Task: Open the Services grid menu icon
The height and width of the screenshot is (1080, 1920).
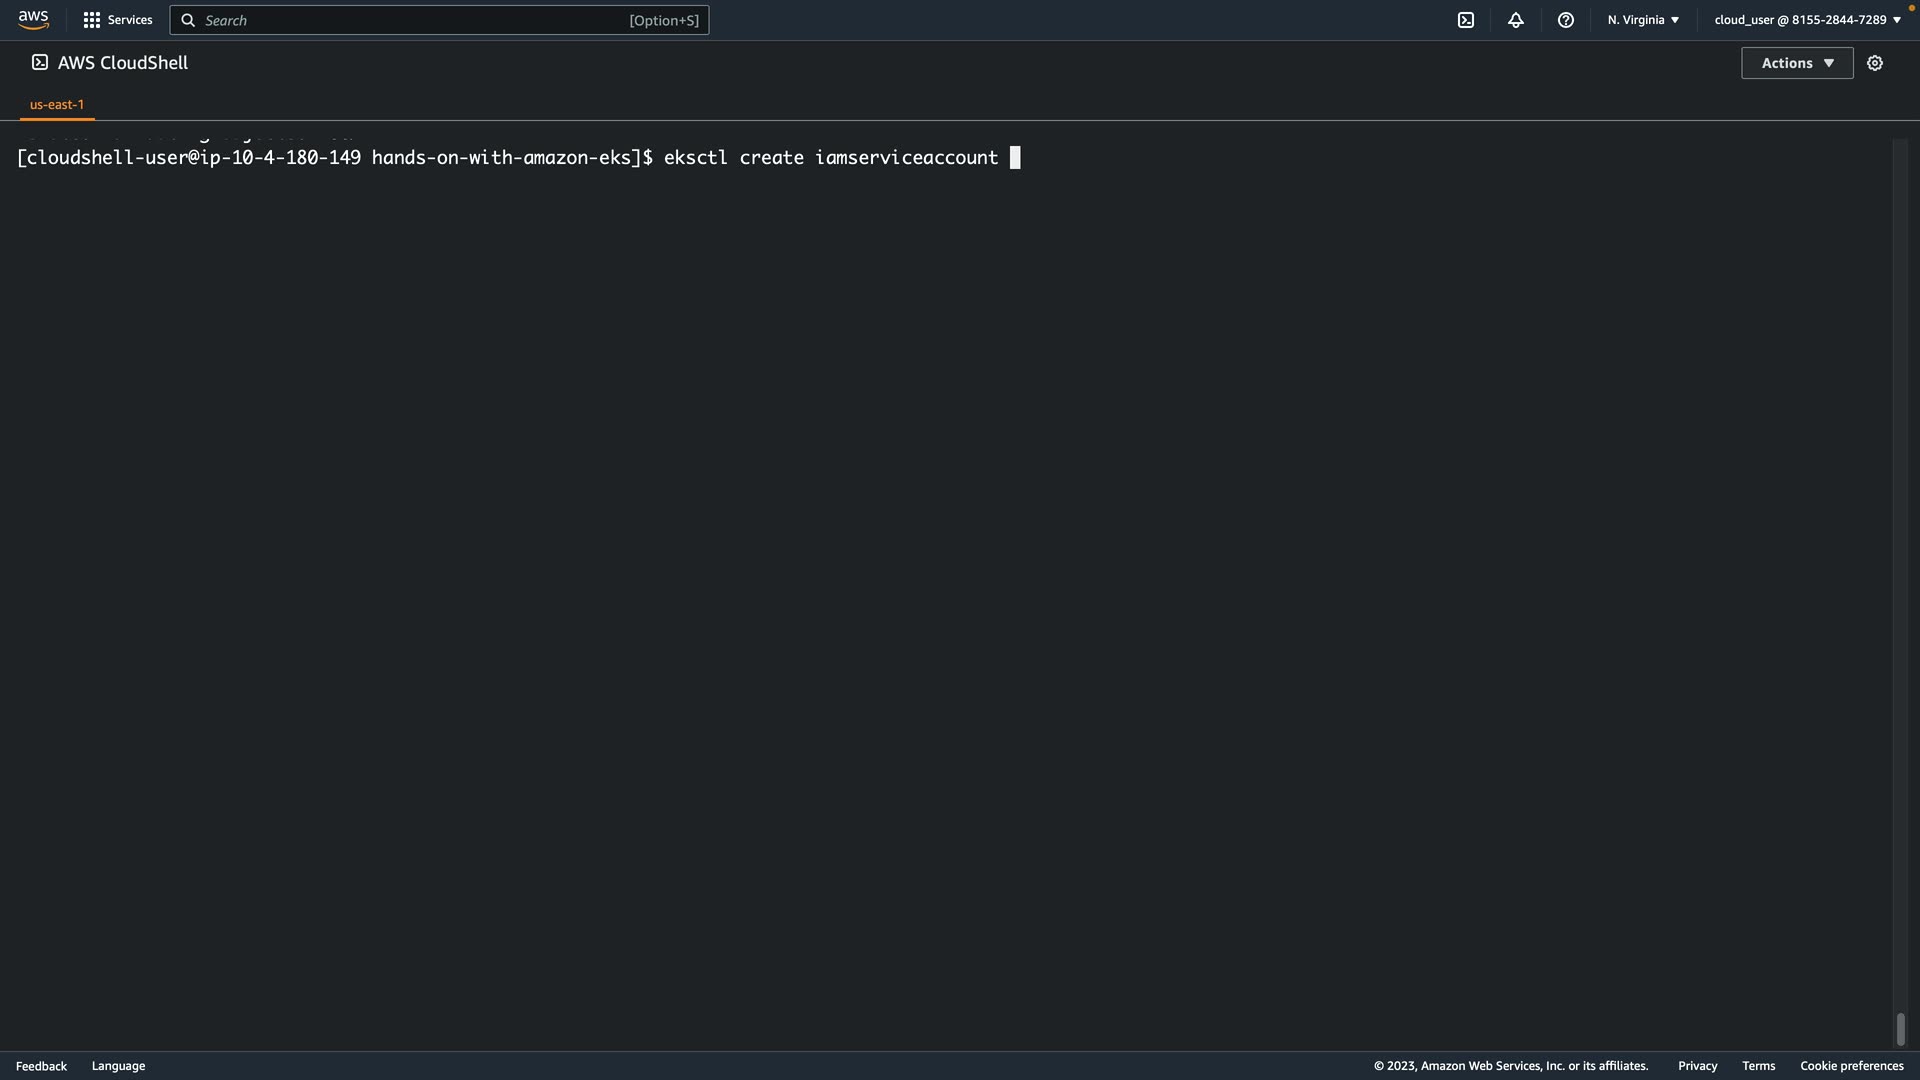Action: tap(91, 20)
